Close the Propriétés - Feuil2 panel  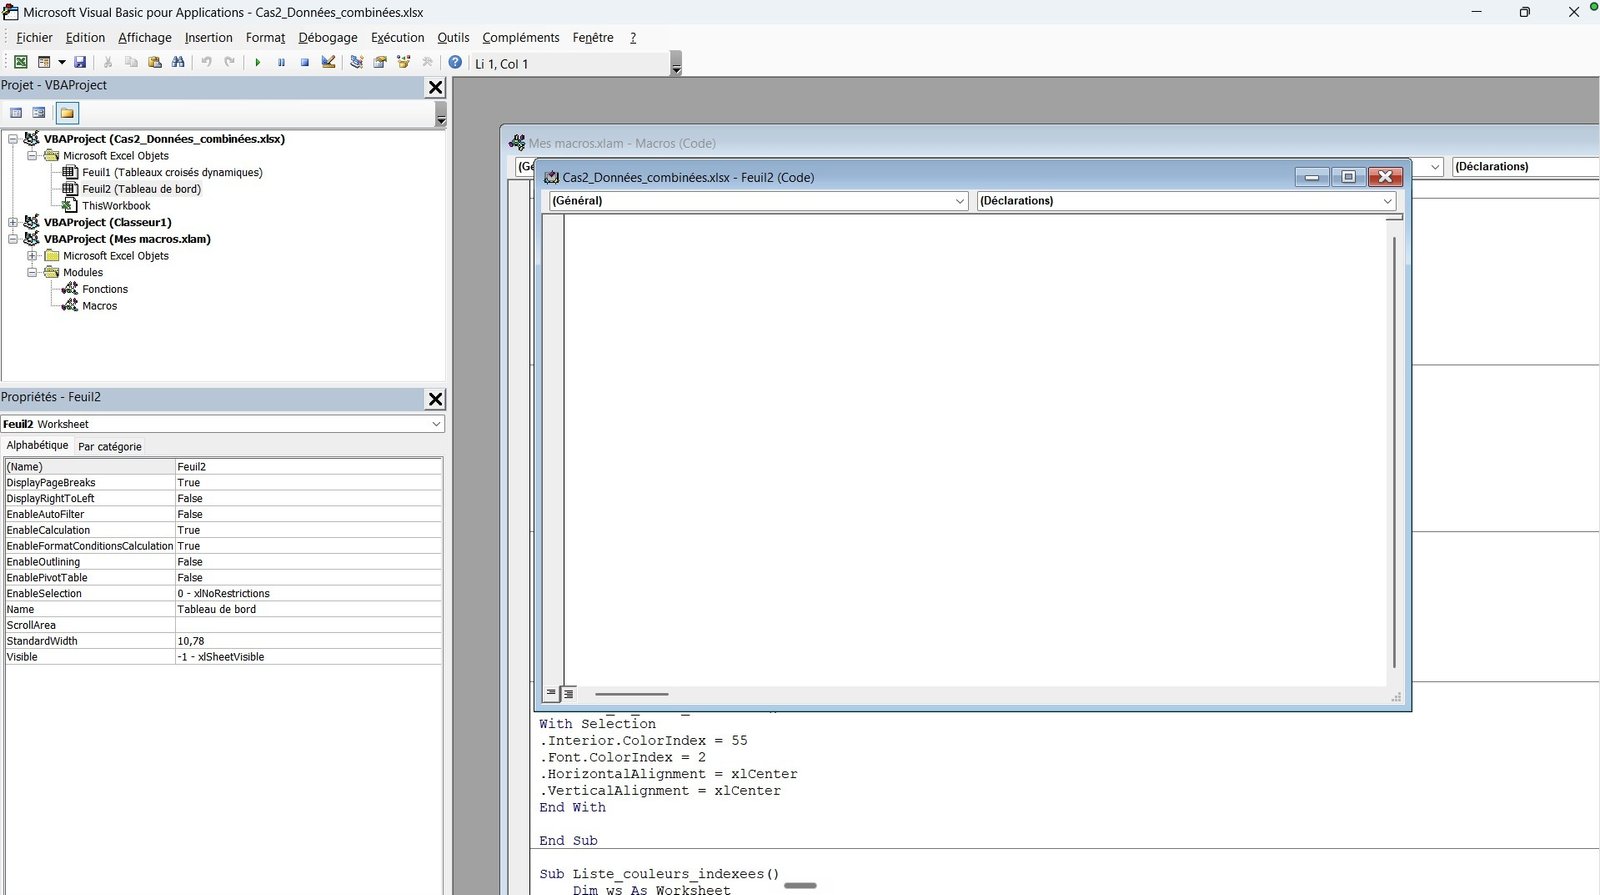click(x=435, y=399)
